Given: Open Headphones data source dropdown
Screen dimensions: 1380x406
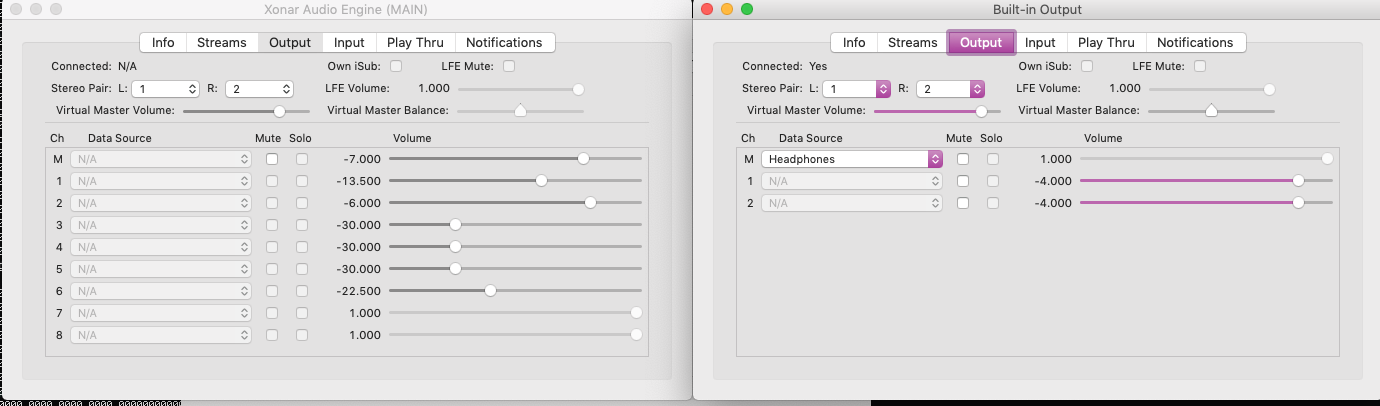Looking at the screenshot, I should coord(852,159).
